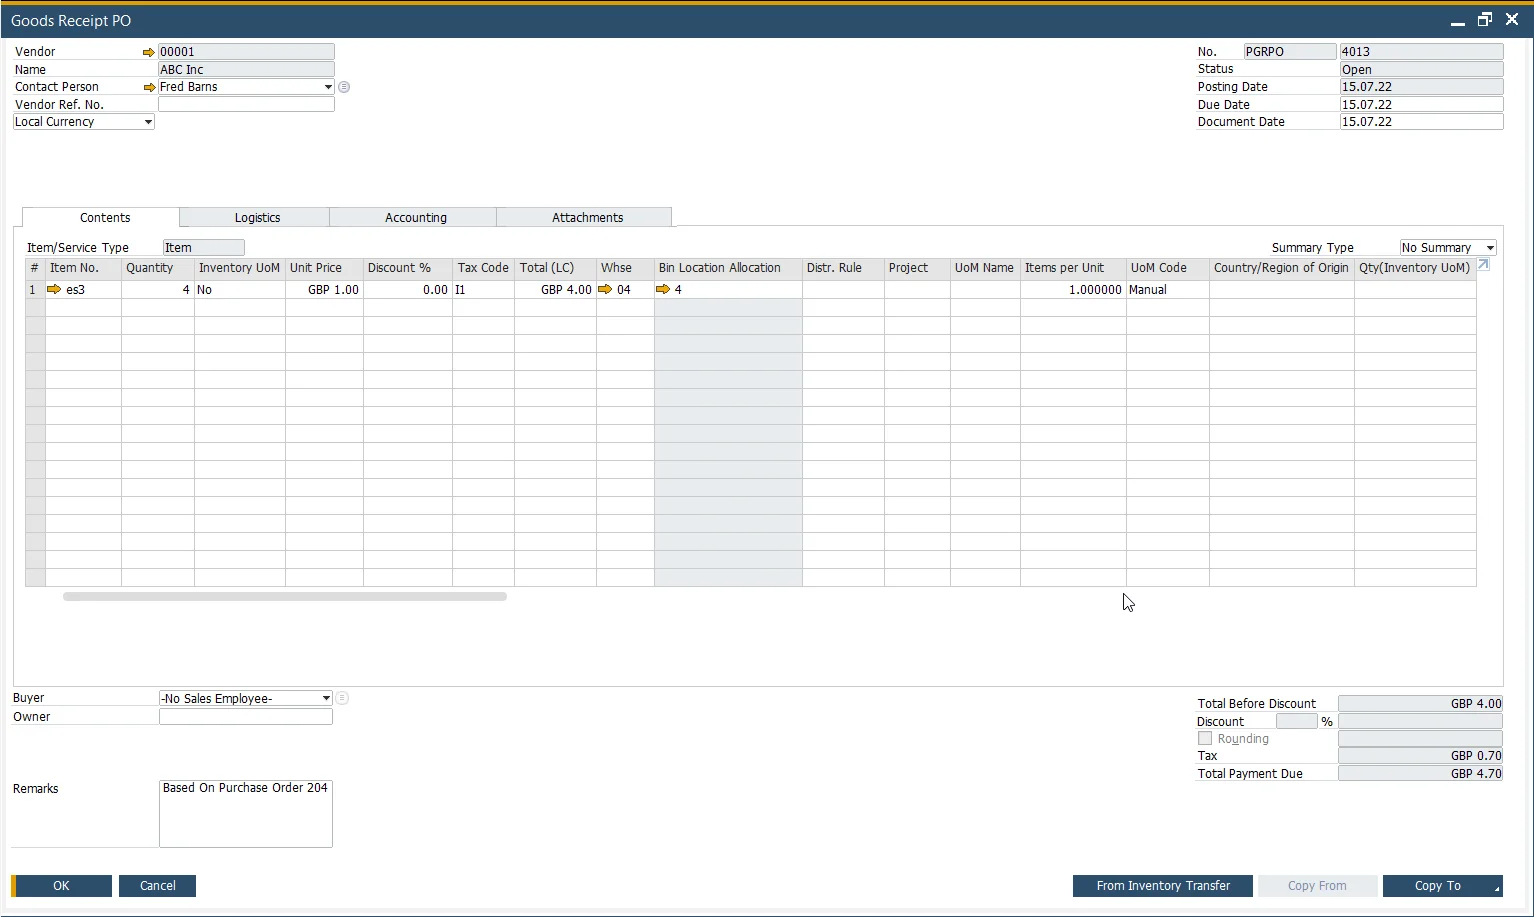Screen dimensions: 1534x917
Task: Open the Buyer sales employee dropdown
Action: tap(326, 698)
